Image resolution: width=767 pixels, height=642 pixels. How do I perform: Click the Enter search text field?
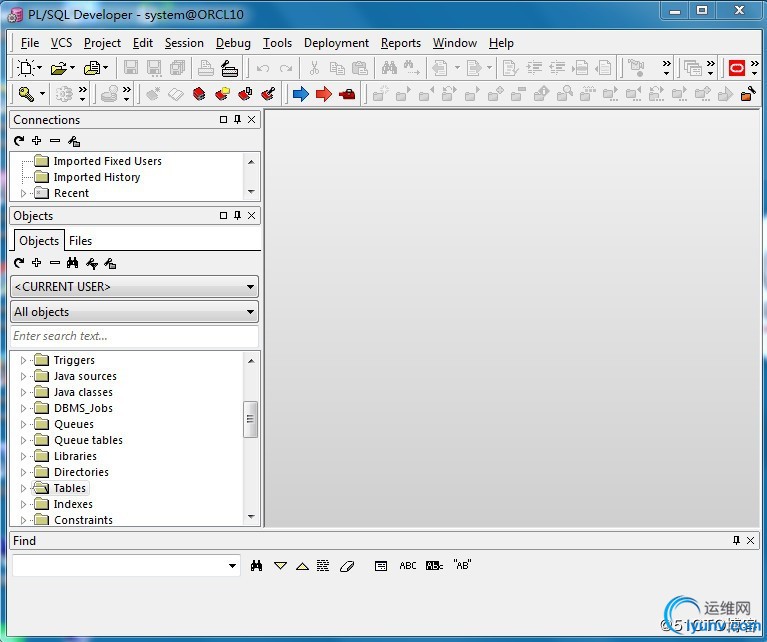(134, 337)
